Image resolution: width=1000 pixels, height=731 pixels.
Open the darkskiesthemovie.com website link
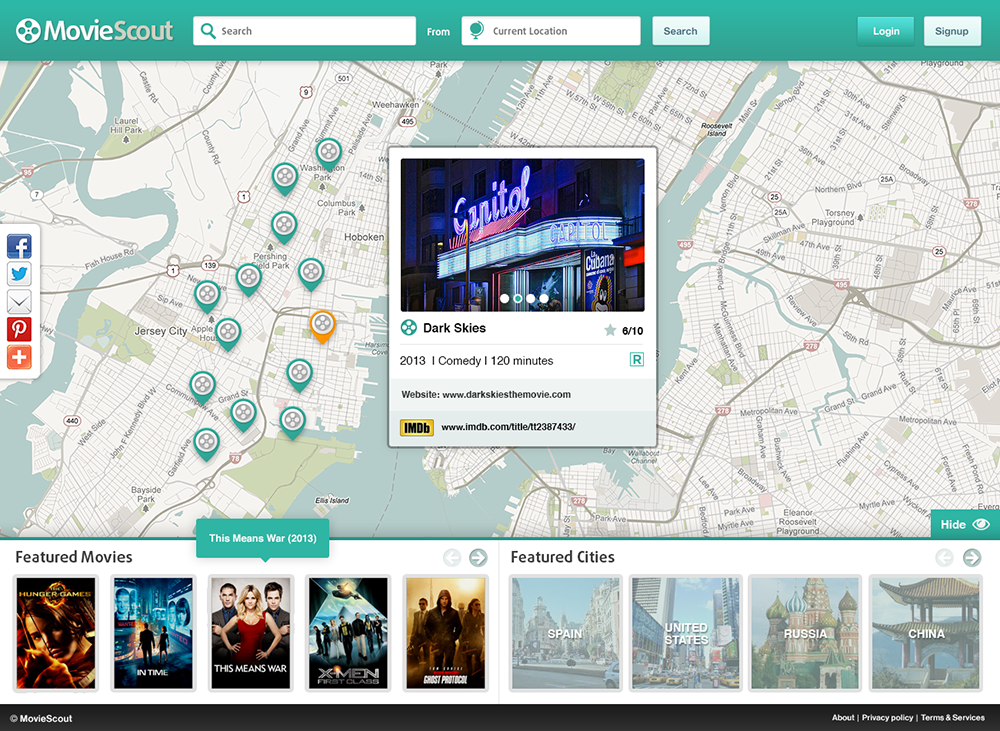506,394
